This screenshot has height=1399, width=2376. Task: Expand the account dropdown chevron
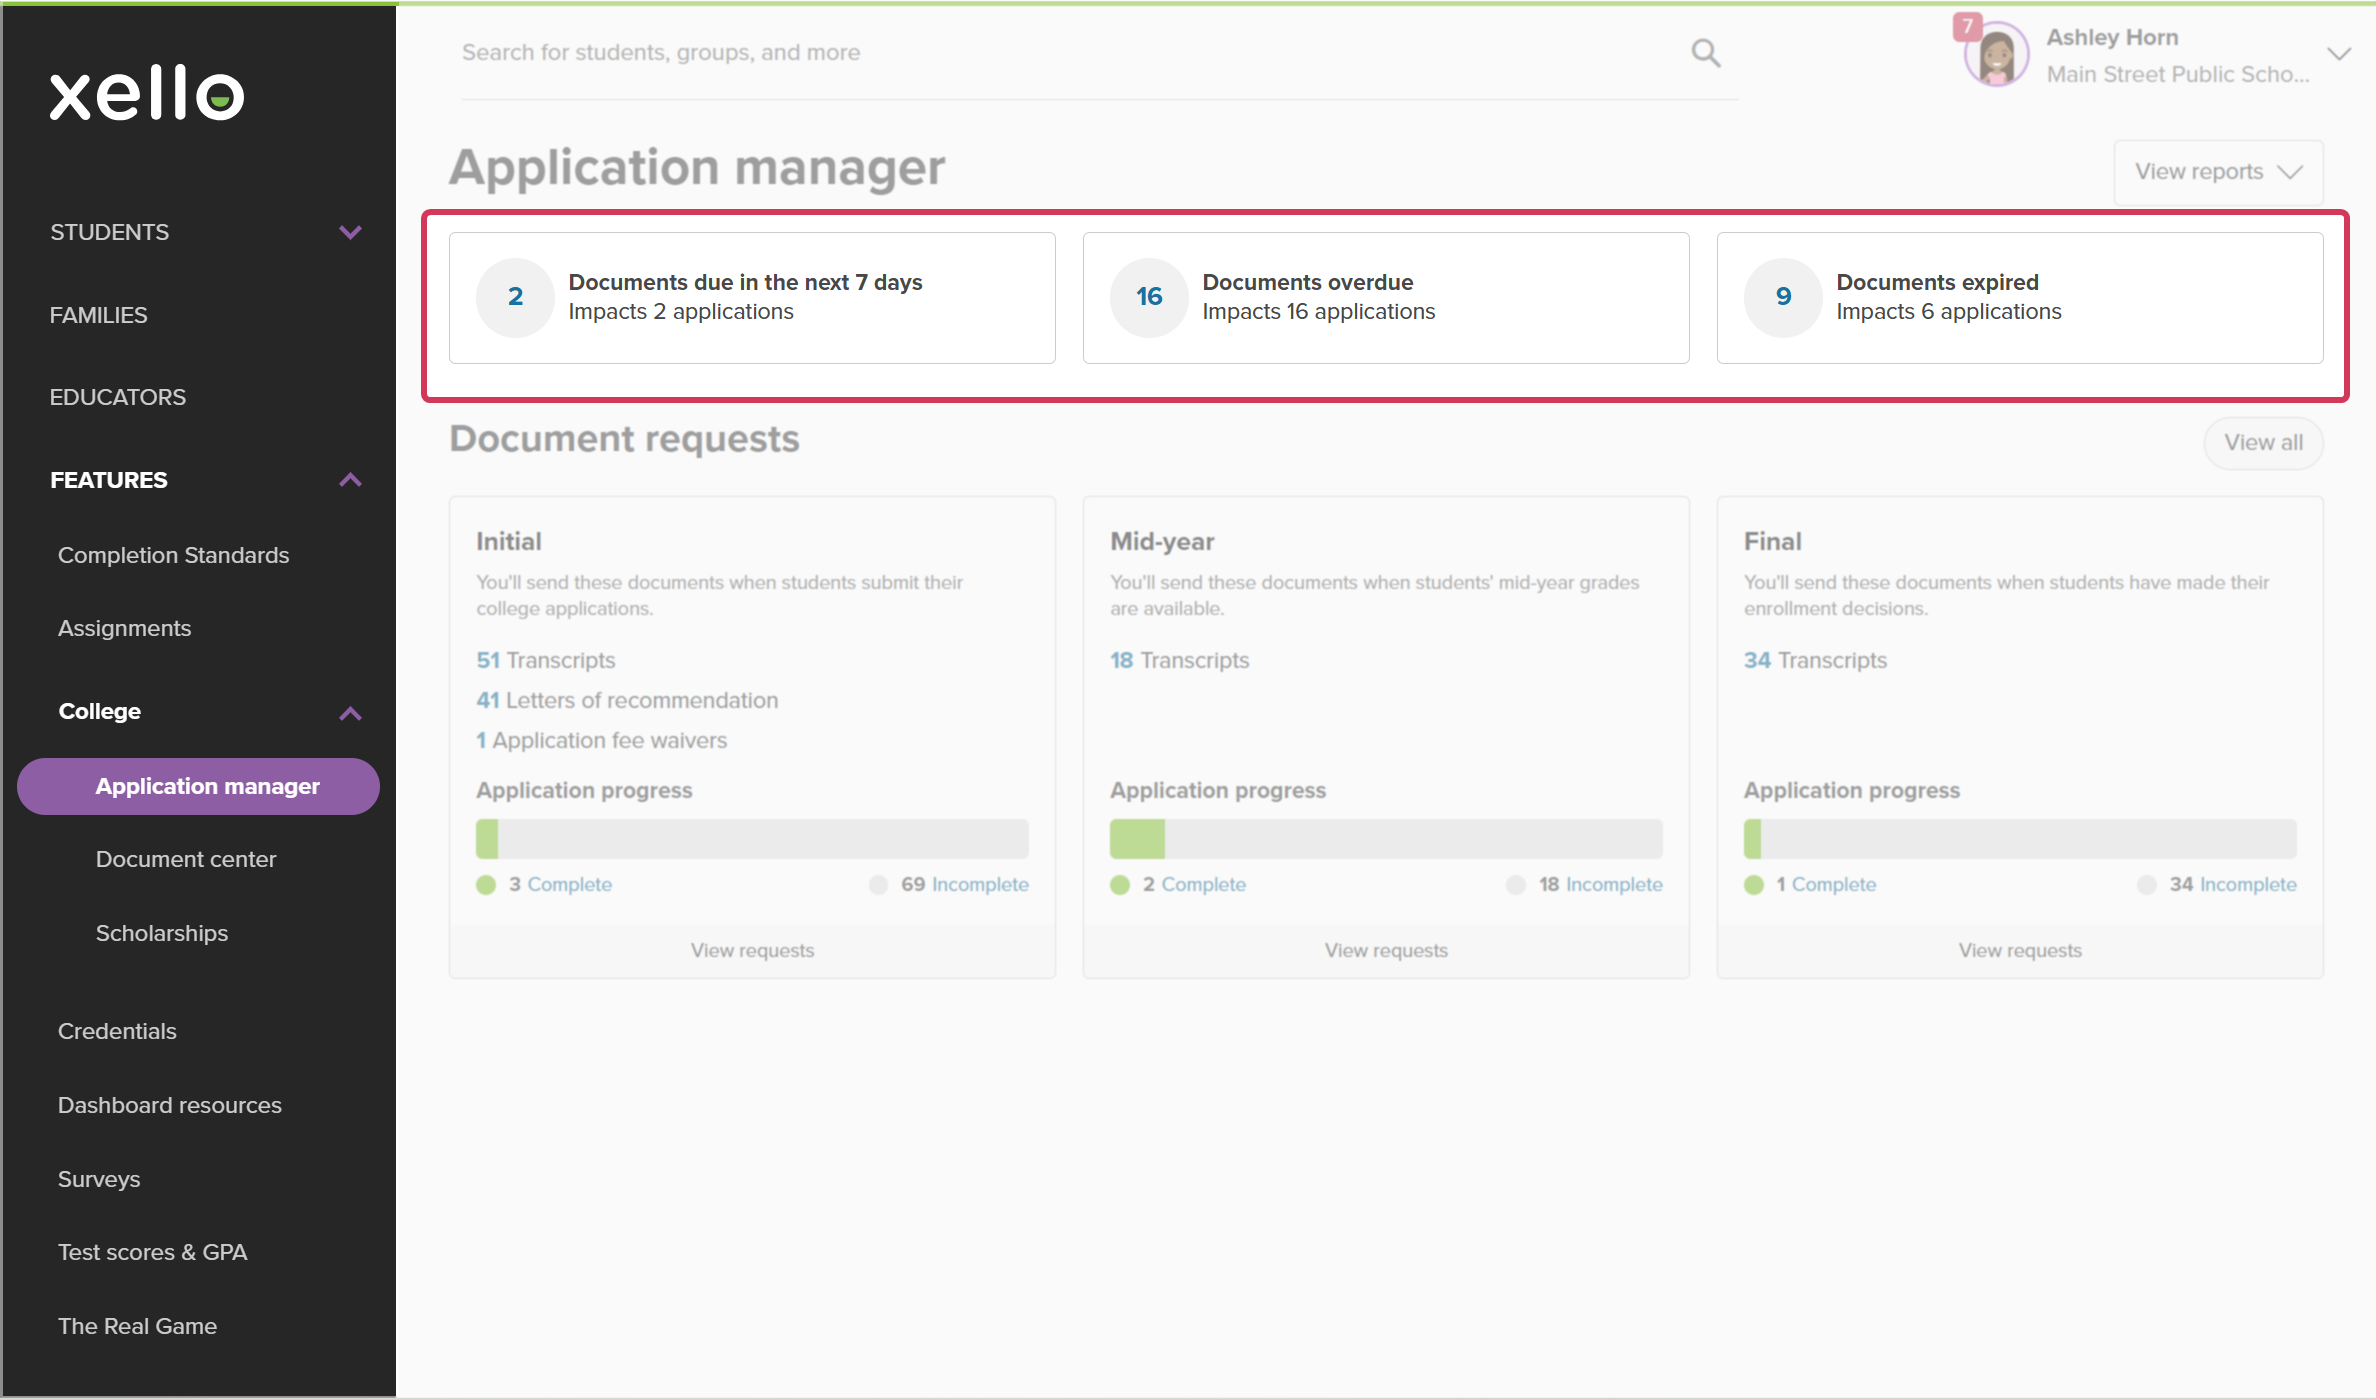click(x=2338, y=54)
